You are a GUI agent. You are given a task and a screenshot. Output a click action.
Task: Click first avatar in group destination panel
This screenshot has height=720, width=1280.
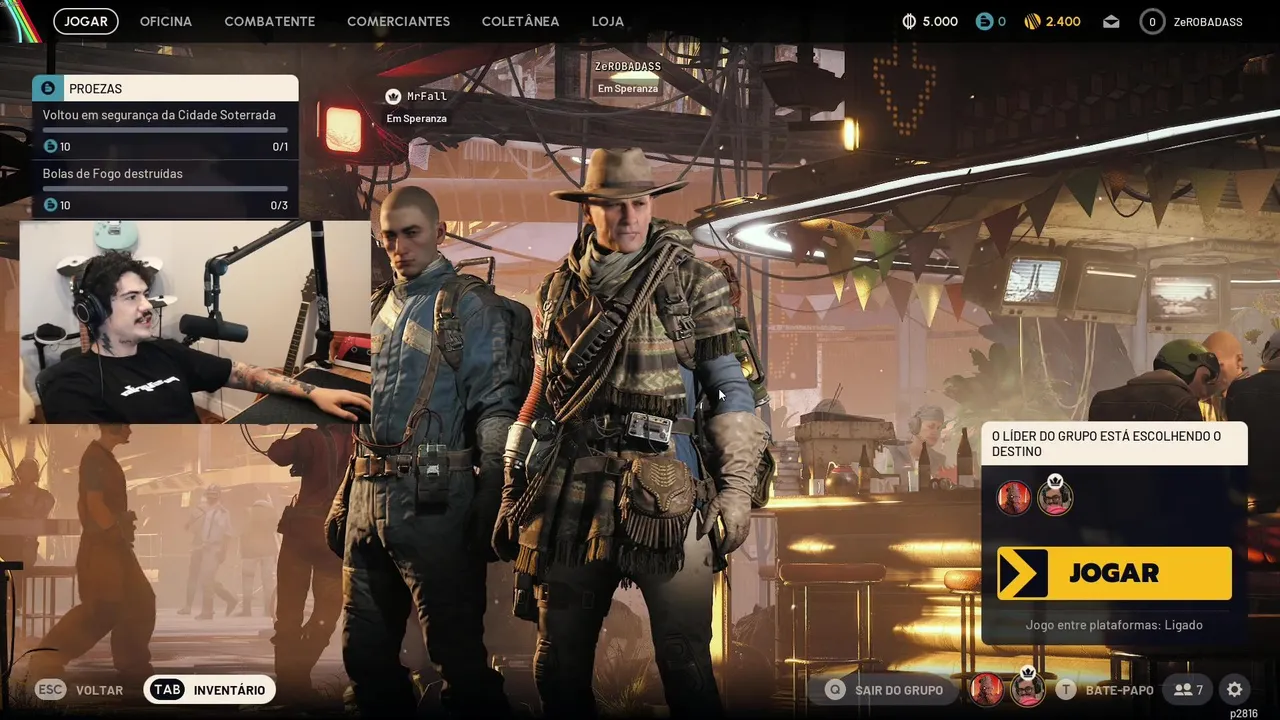point(1014,497)
